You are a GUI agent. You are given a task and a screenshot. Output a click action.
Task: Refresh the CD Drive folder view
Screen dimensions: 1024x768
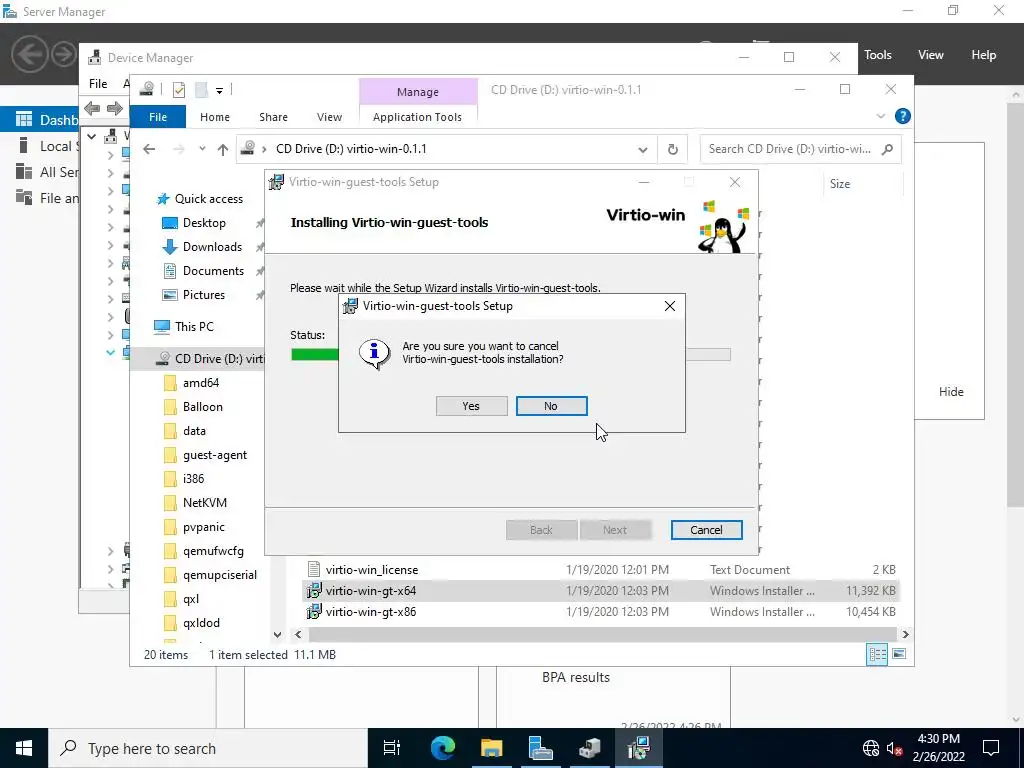click(x=673, y=150)
